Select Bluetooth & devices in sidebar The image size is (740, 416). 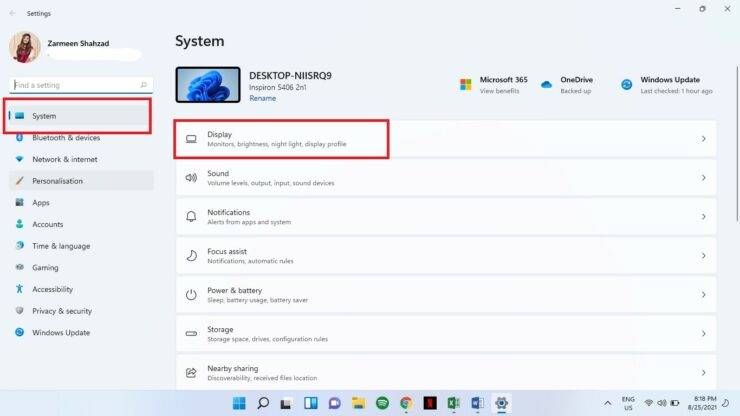coord(66,138)
